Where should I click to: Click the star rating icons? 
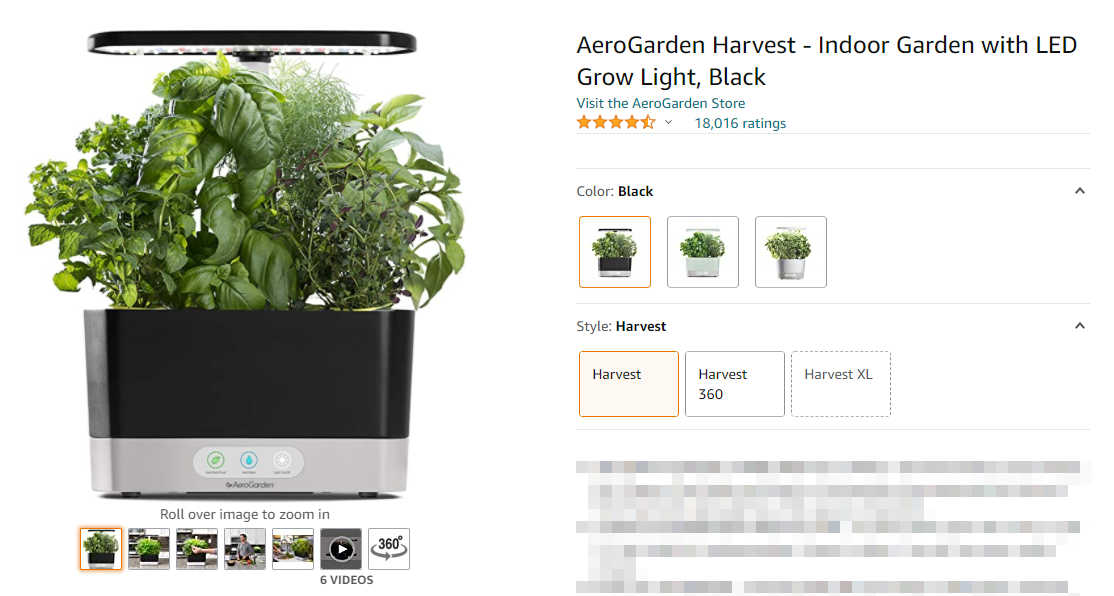pyautogui.click(x=616, y=122)
